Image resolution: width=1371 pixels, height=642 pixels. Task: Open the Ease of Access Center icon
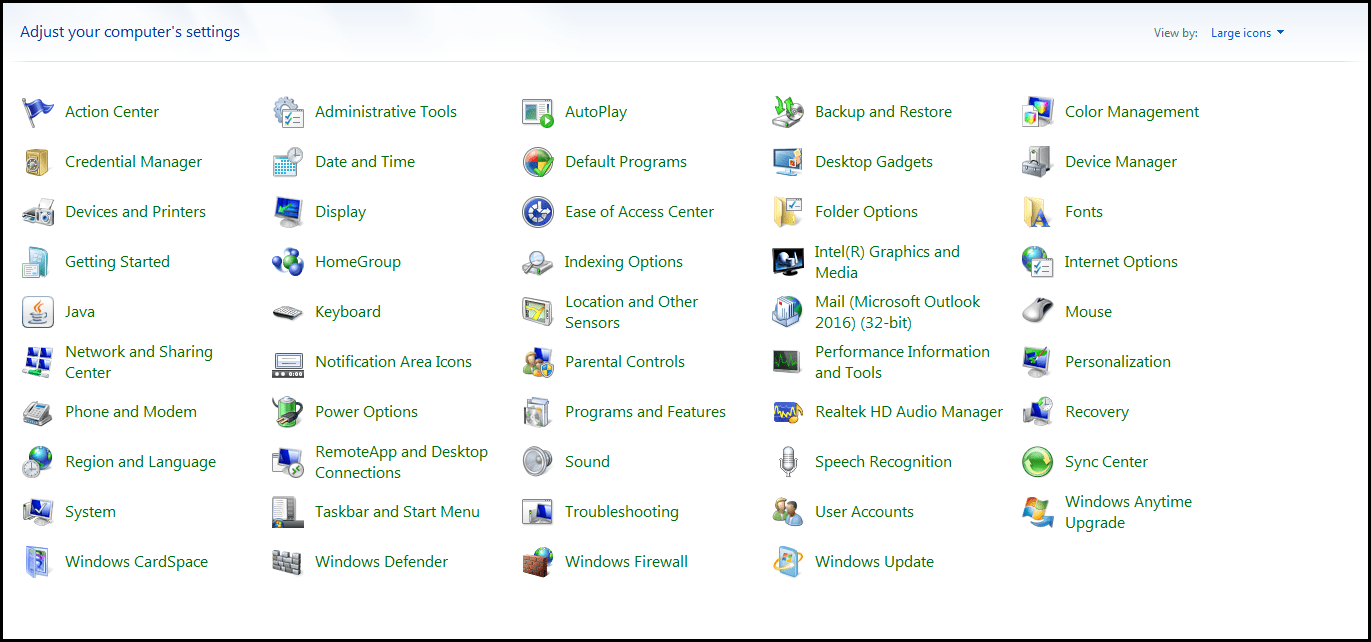coord(538,212)
